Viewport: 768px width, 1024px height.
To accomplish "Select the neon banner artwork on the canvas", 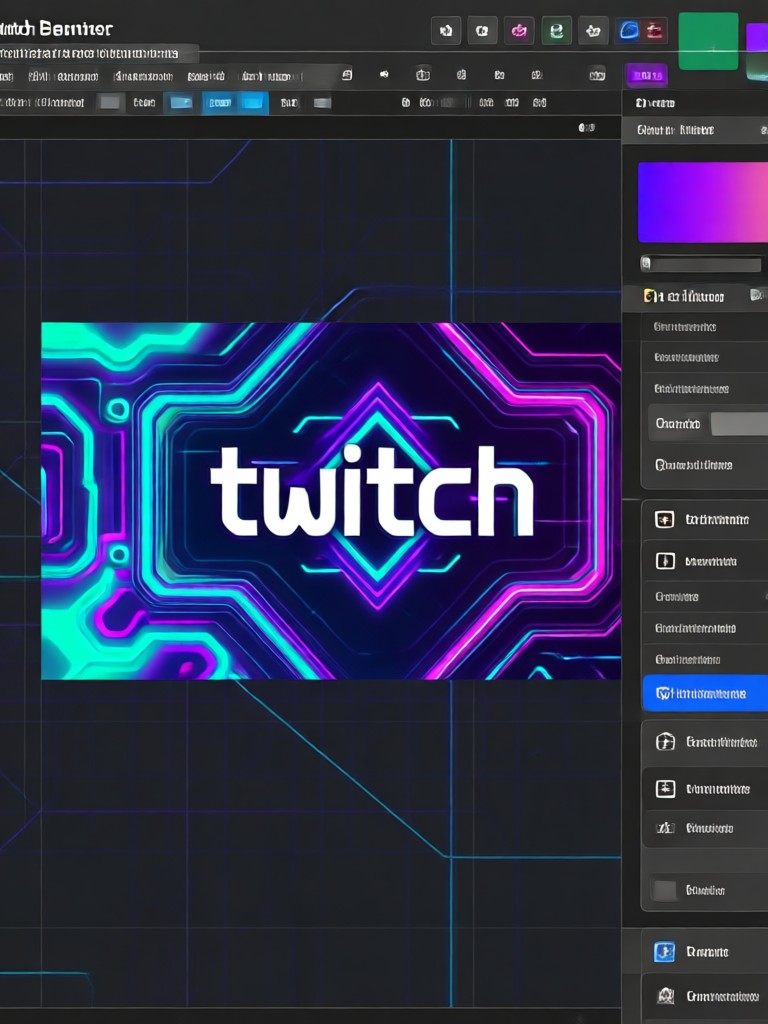I will pos(331,501).
